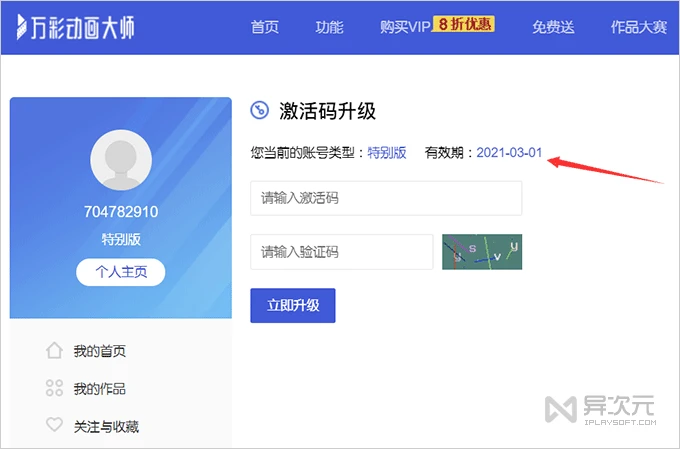Open the 首页 navigation item
Viewport: 680px width, 449px height.
(x=265, y=27)
